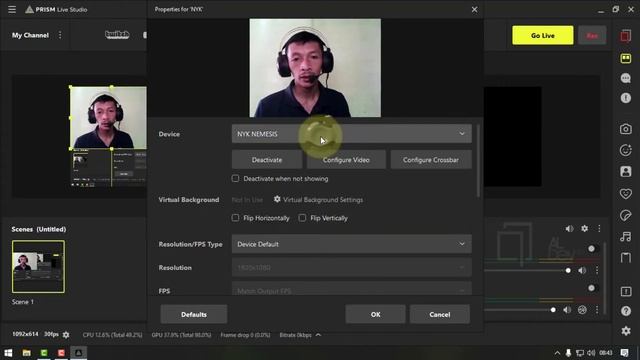Click the yellow Go Live button
This screenshot has height=360, width=640.
[542, 36]
